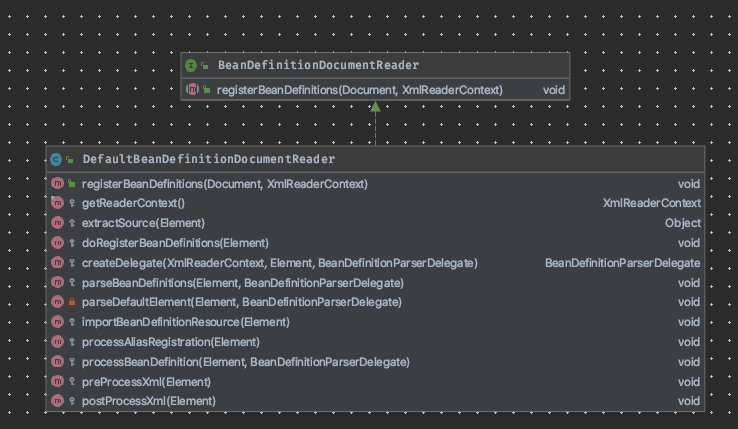Click the method icon beside processBeanDefinition
This screenshot has width=738, height=429.
pos(57,361)
